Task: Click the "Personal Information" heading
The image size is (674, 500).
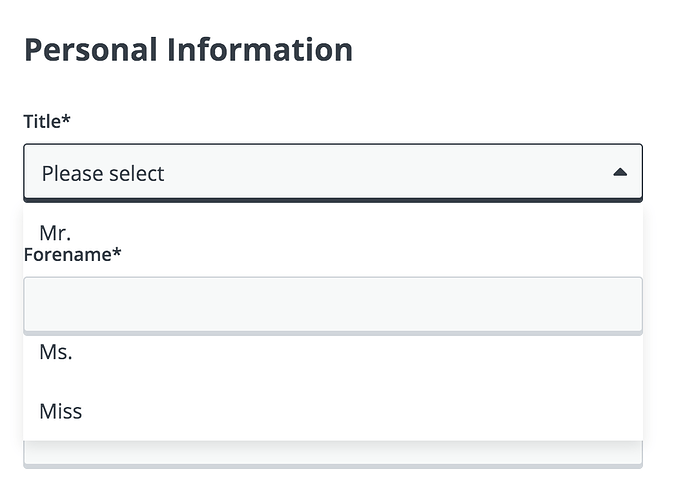Action: tap(188, 49)
